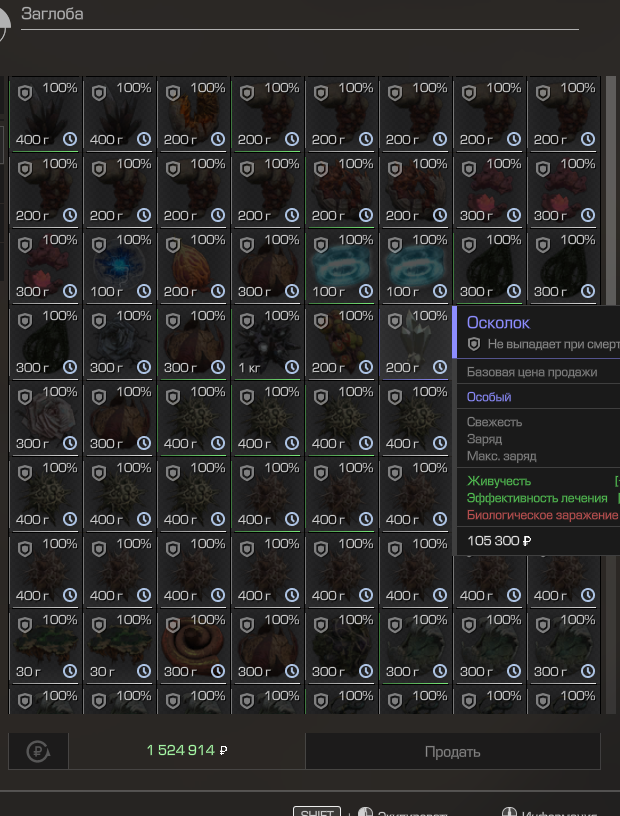This screenshot has height=816, width=620.
Task: Select the 1 кг black spiky artifact
Action: tap(268, 342)
